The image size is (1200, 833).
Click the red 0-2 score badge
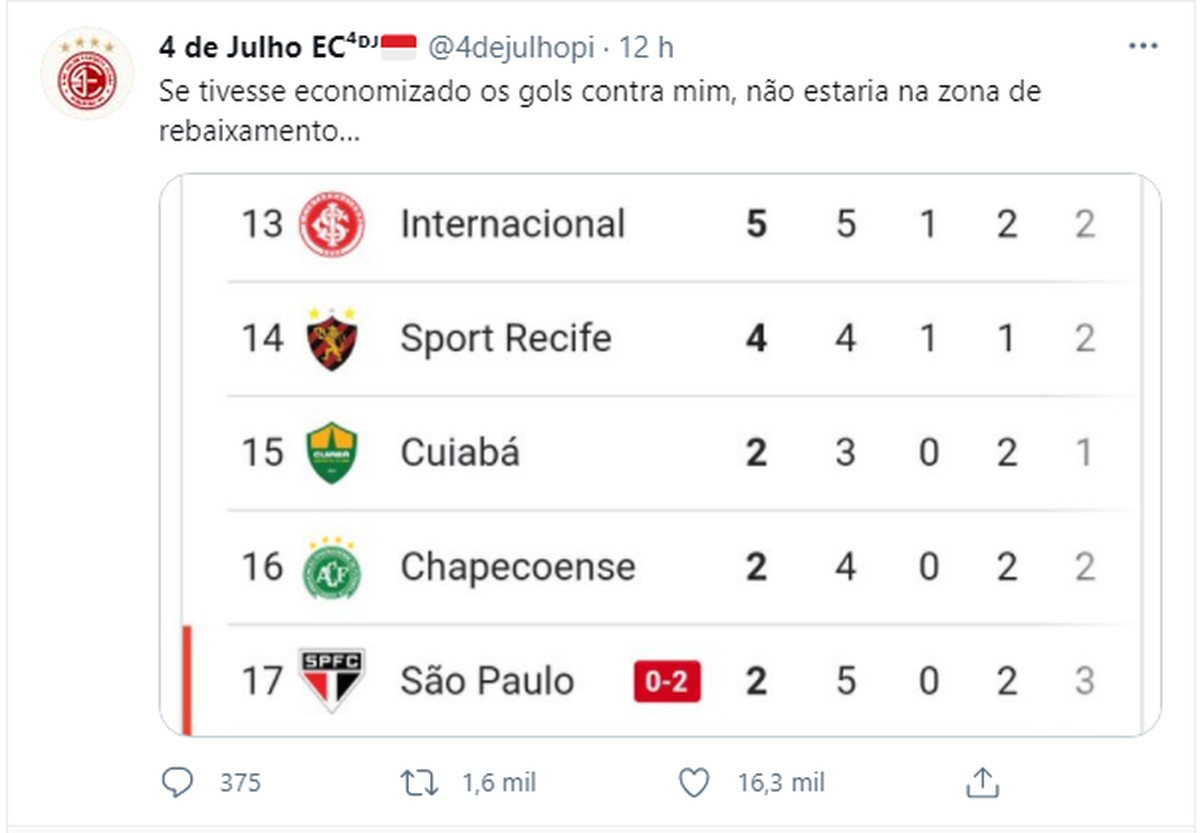(x=666, y=682)
